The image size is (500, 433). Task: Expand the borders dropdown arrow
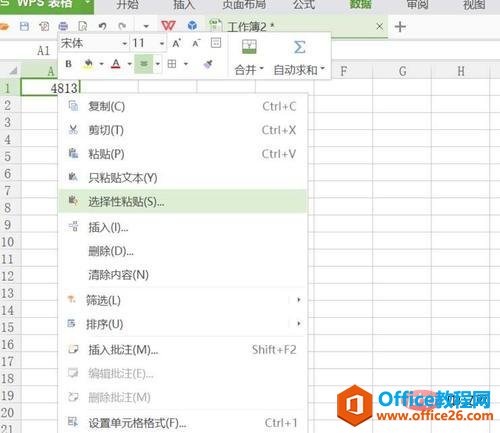(x=186, y=64)
